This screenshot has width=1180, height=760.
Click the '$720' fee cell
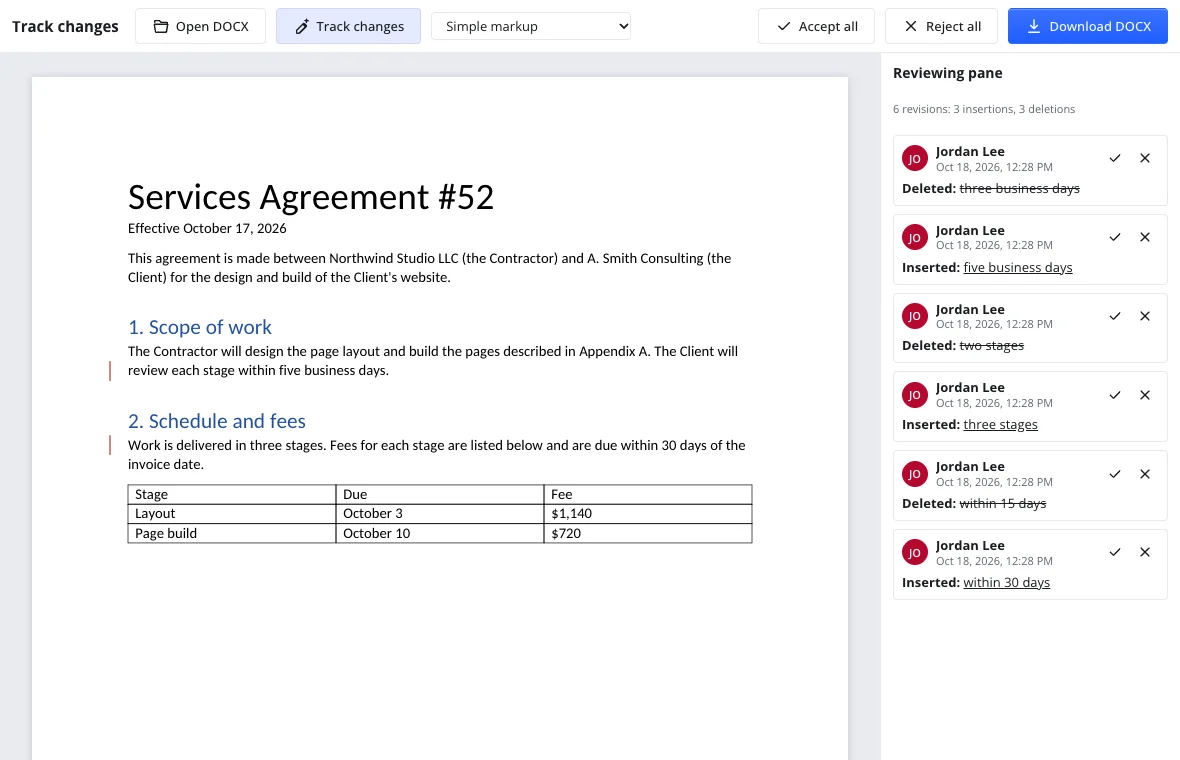pyautogui.click(x=648, y=534)
